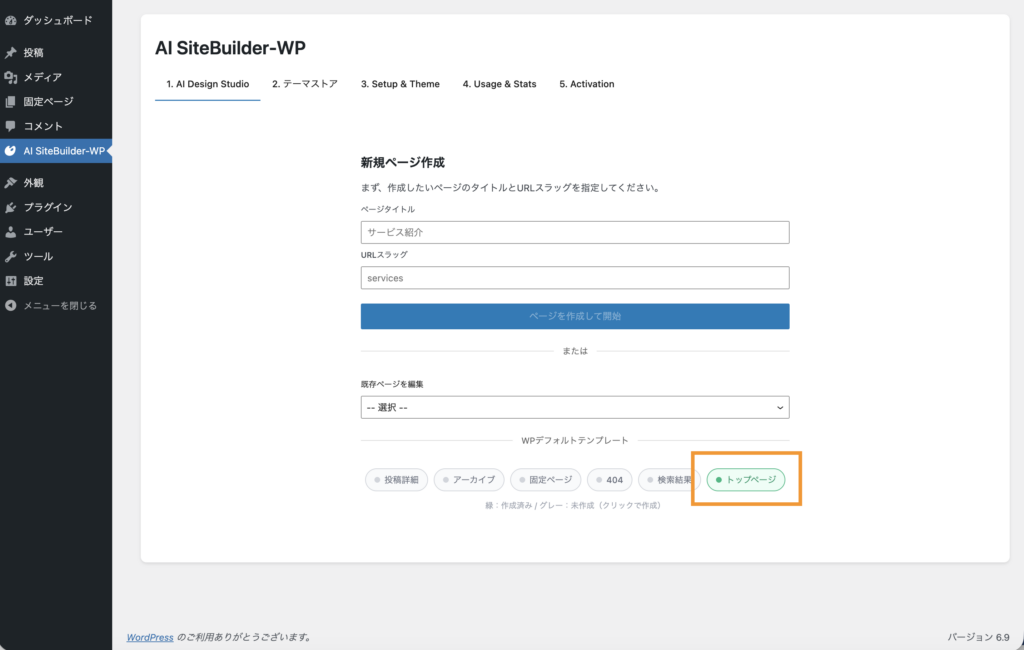The width and height of the screenshot is (1024, 650).
Task: Open the 3. Setup & Theme tab
Action: [x=400, y=84]
